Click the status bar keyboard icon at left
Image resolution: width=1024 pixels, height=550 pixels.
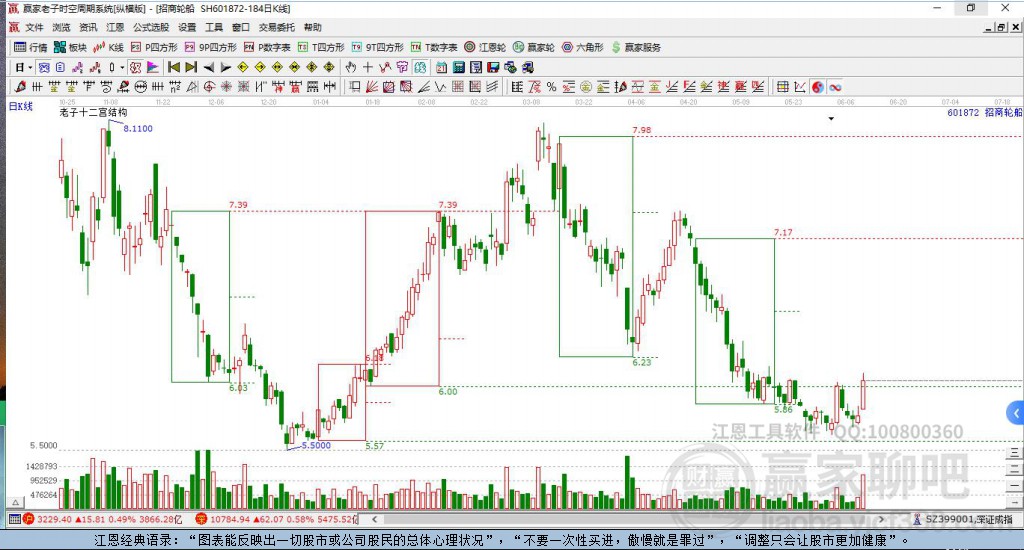point(14,519)
